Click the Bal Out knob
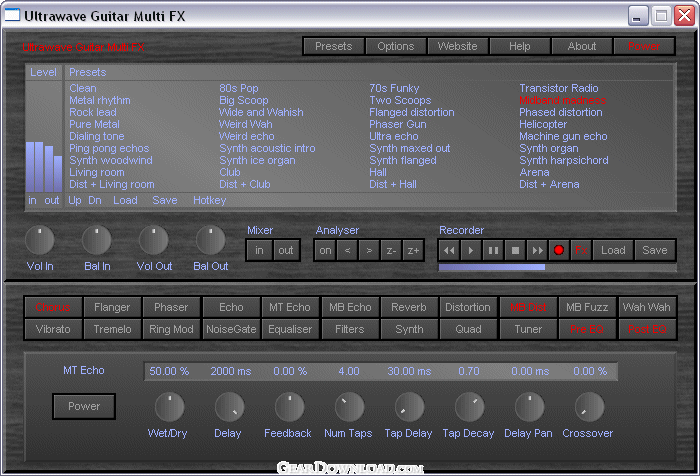Screen dimensions: 700x476 [x=210, y=240]
